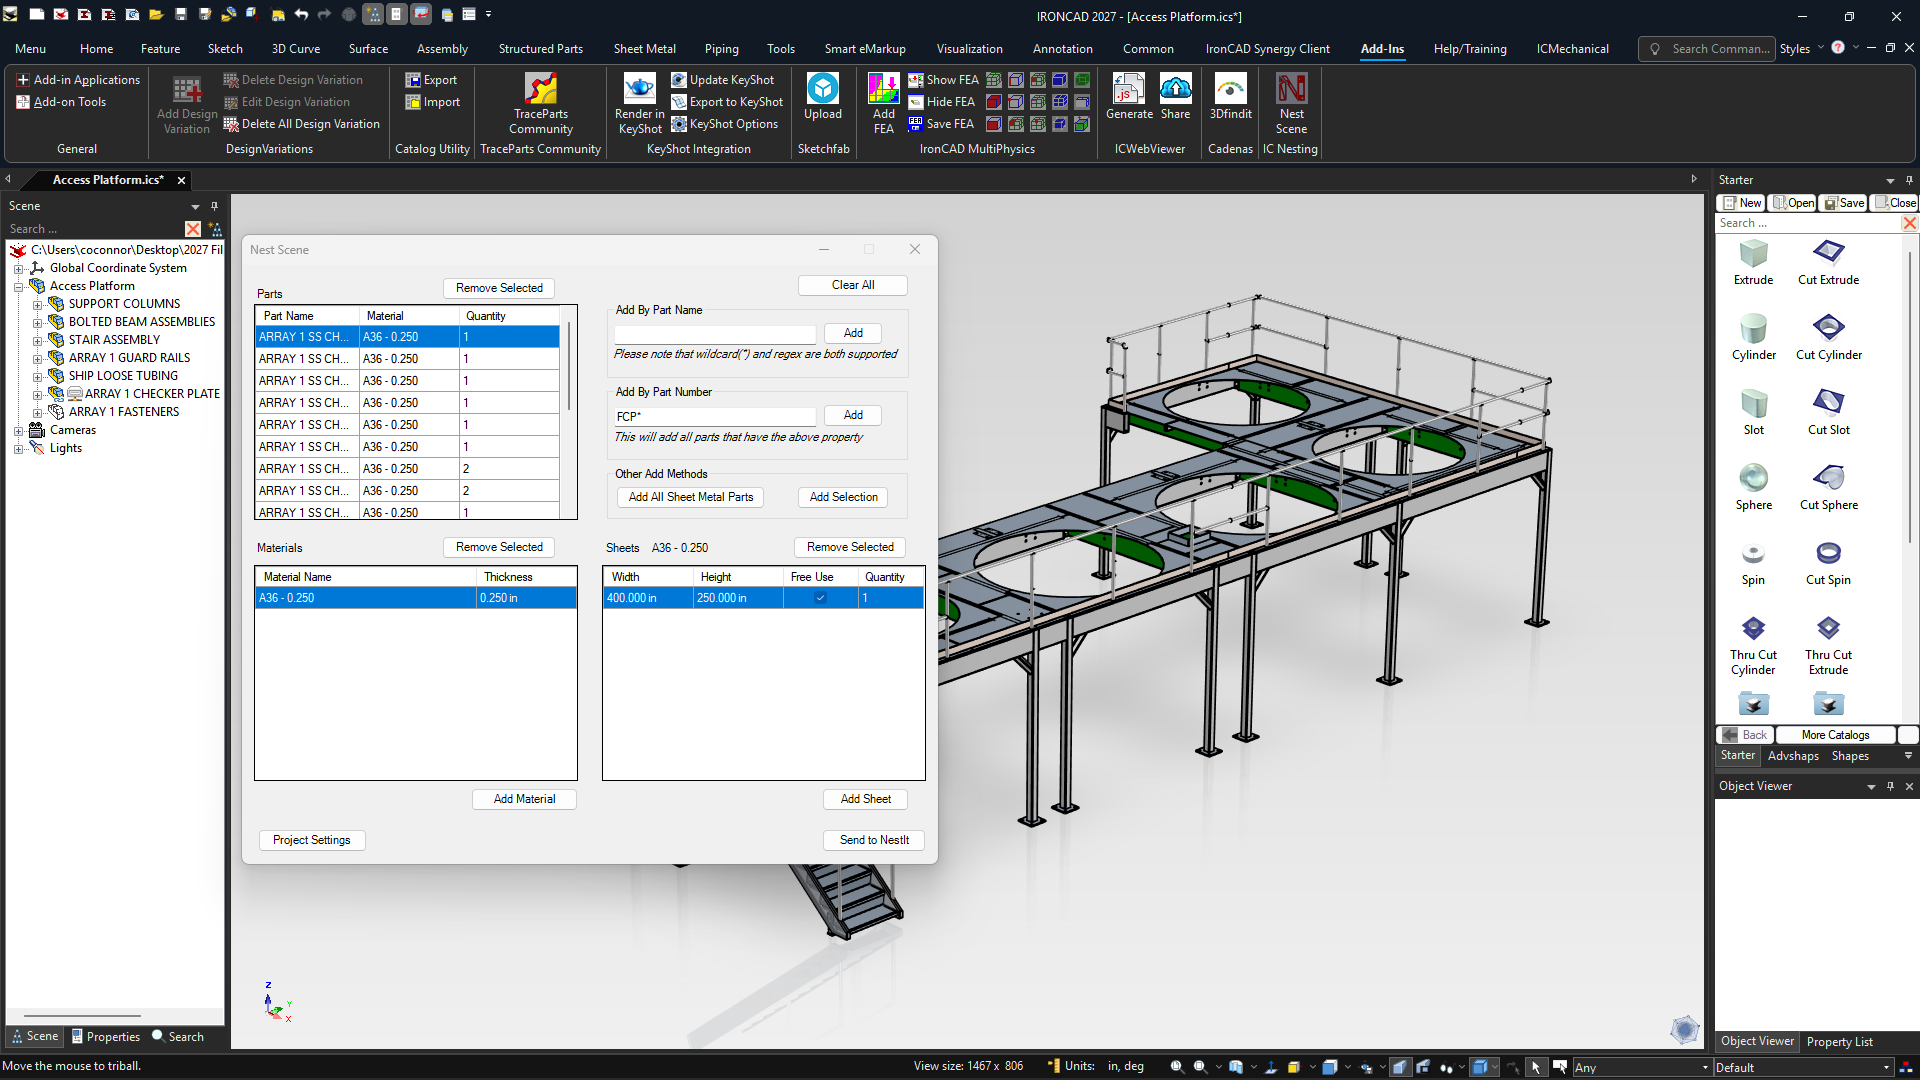Click Save FEA

click(941, 124)
